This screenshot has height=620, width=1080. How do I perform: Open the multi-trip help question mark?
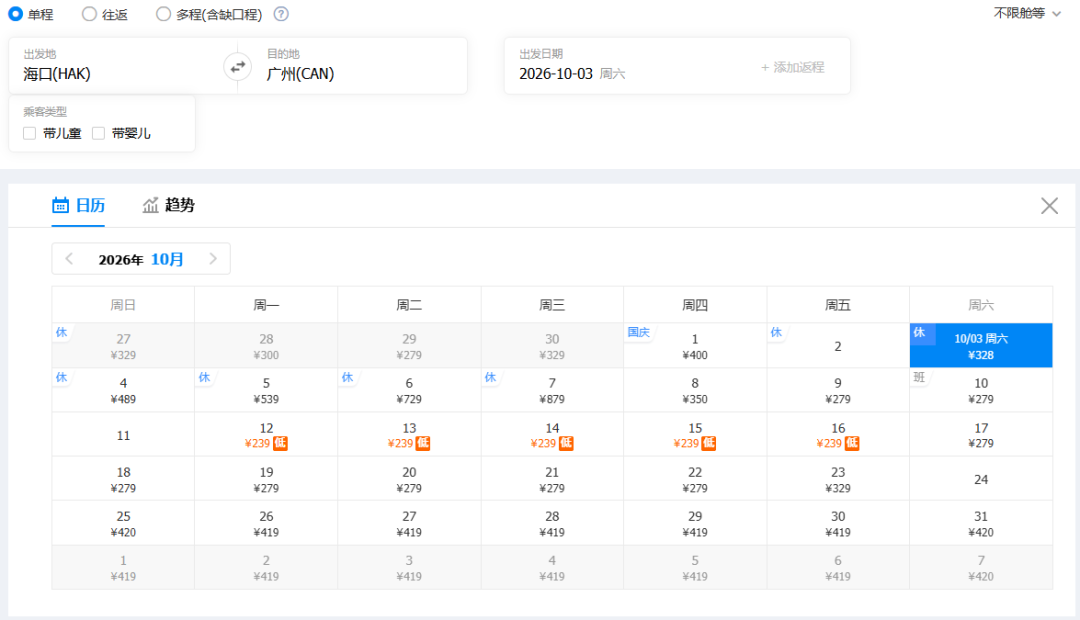[x=281, y=14]
